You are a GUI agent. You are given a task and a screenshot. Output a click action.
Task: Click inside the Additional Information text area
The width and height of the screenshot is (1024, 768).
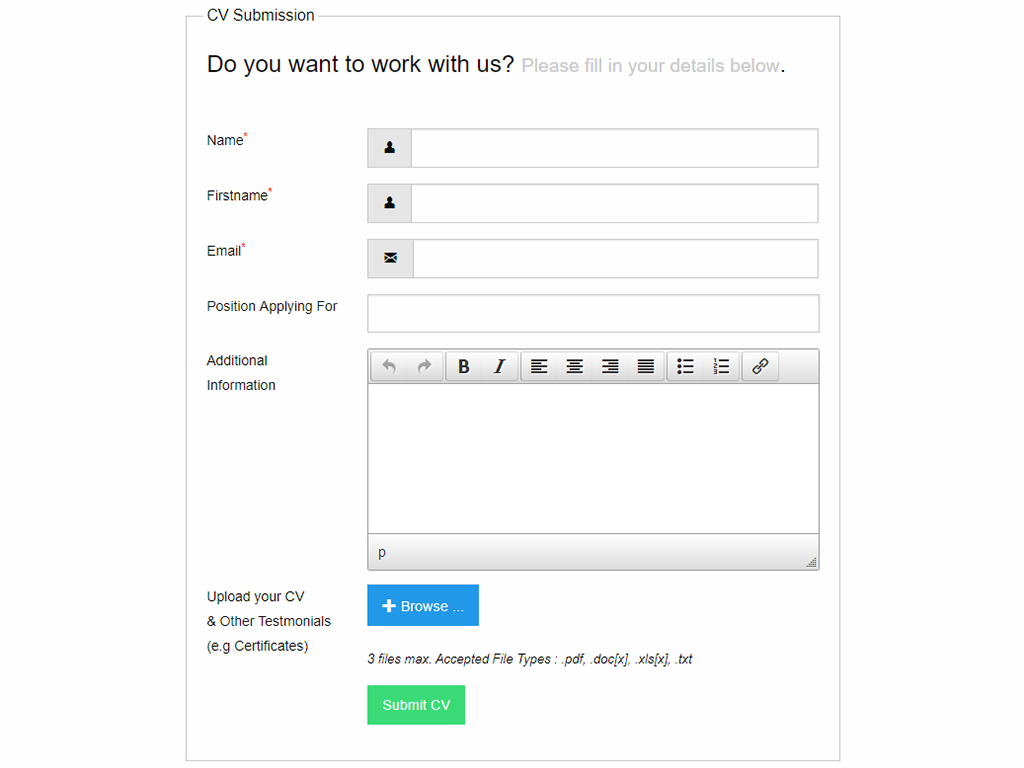click(x=593, y=458)
